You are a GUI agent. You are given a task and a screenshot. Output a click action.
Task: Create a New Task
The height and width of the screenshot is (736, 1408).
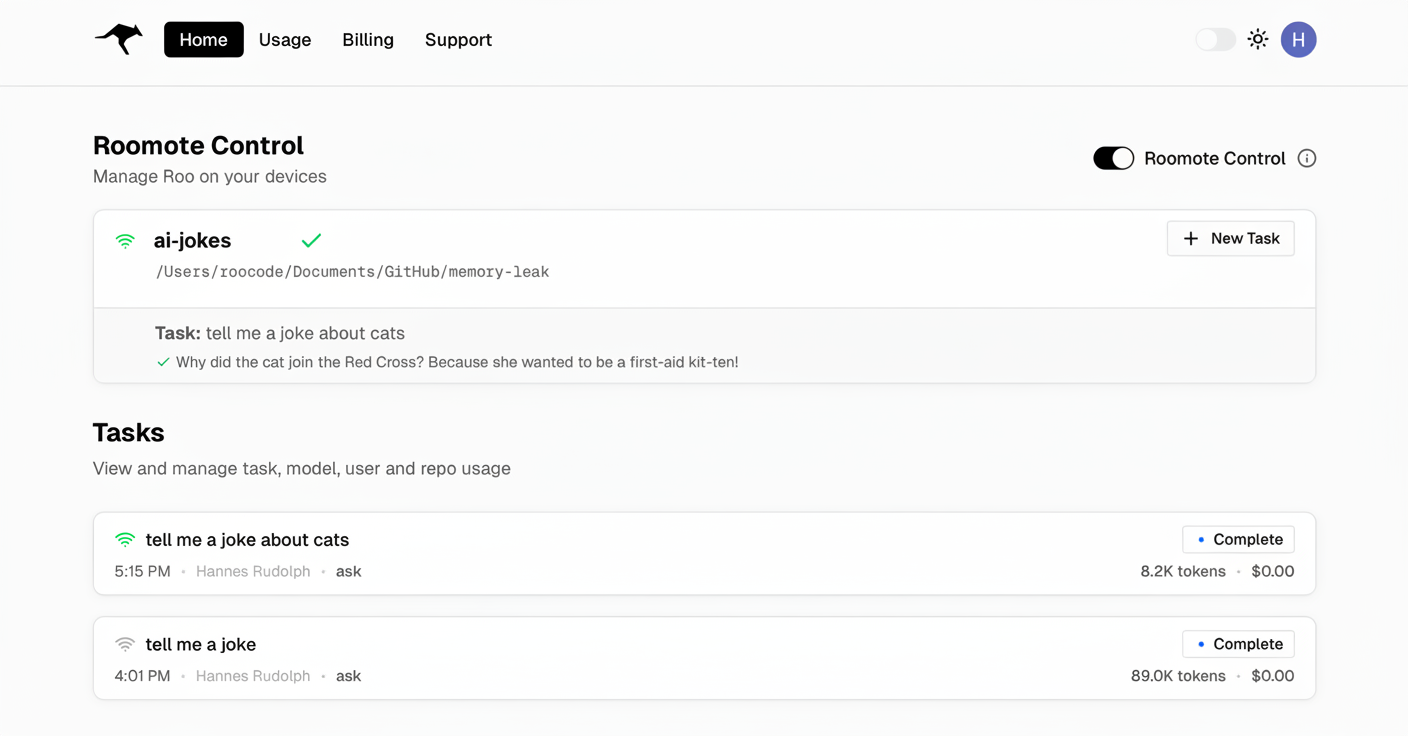(1230, 238)
